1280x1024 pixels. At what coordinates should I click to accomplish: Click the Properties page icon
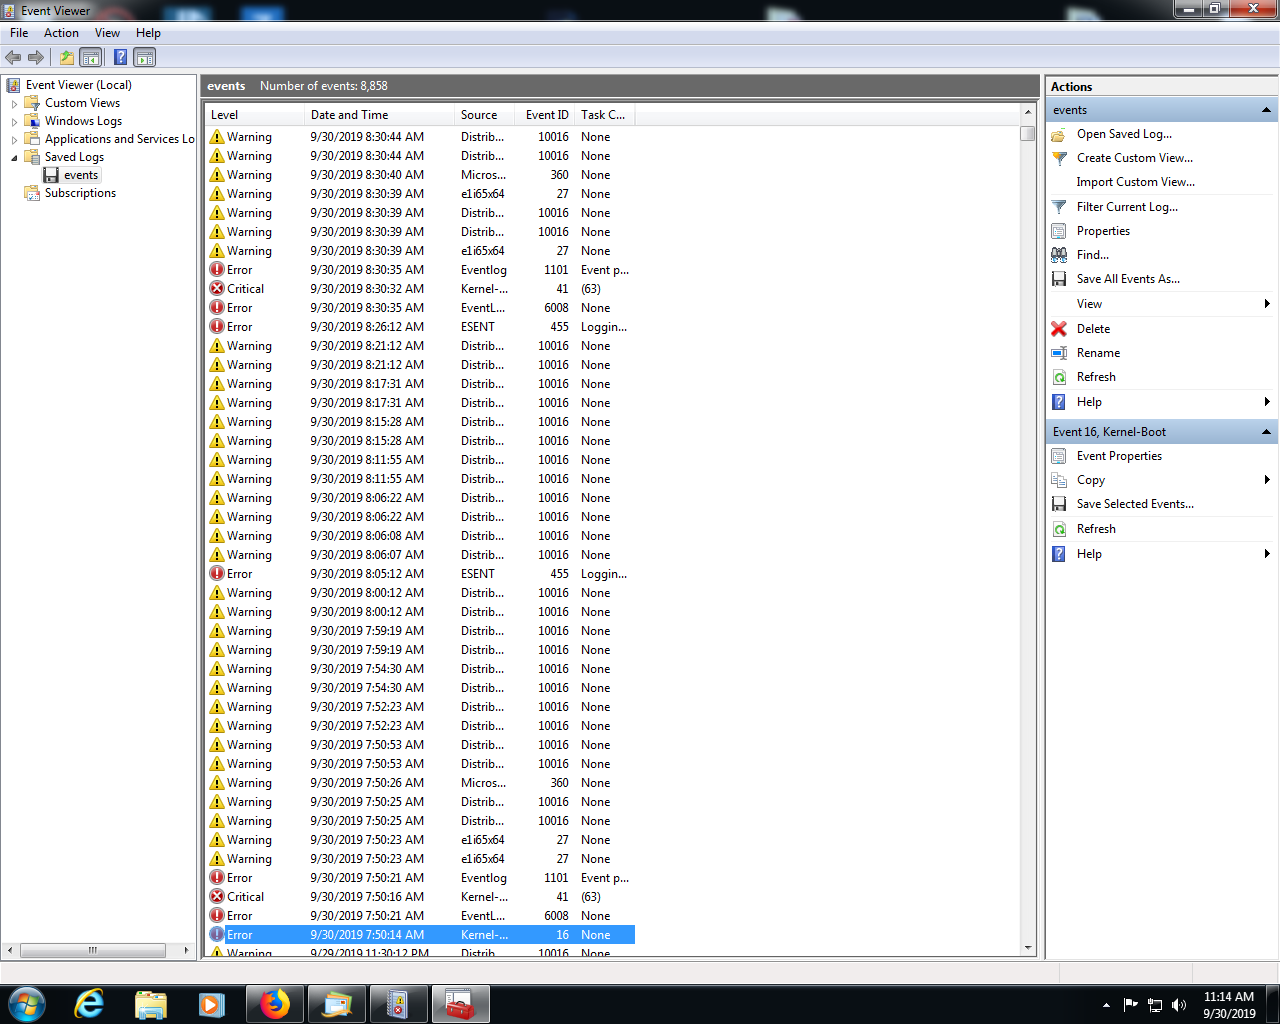pyautogui.click(x=1059, y=231)
